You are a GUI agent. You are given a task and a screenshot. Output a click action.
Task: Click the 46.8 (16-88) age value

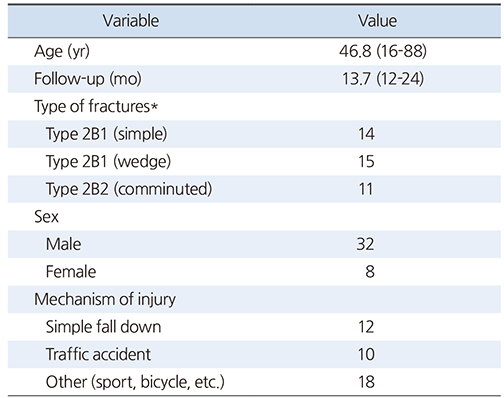point(383,51)
